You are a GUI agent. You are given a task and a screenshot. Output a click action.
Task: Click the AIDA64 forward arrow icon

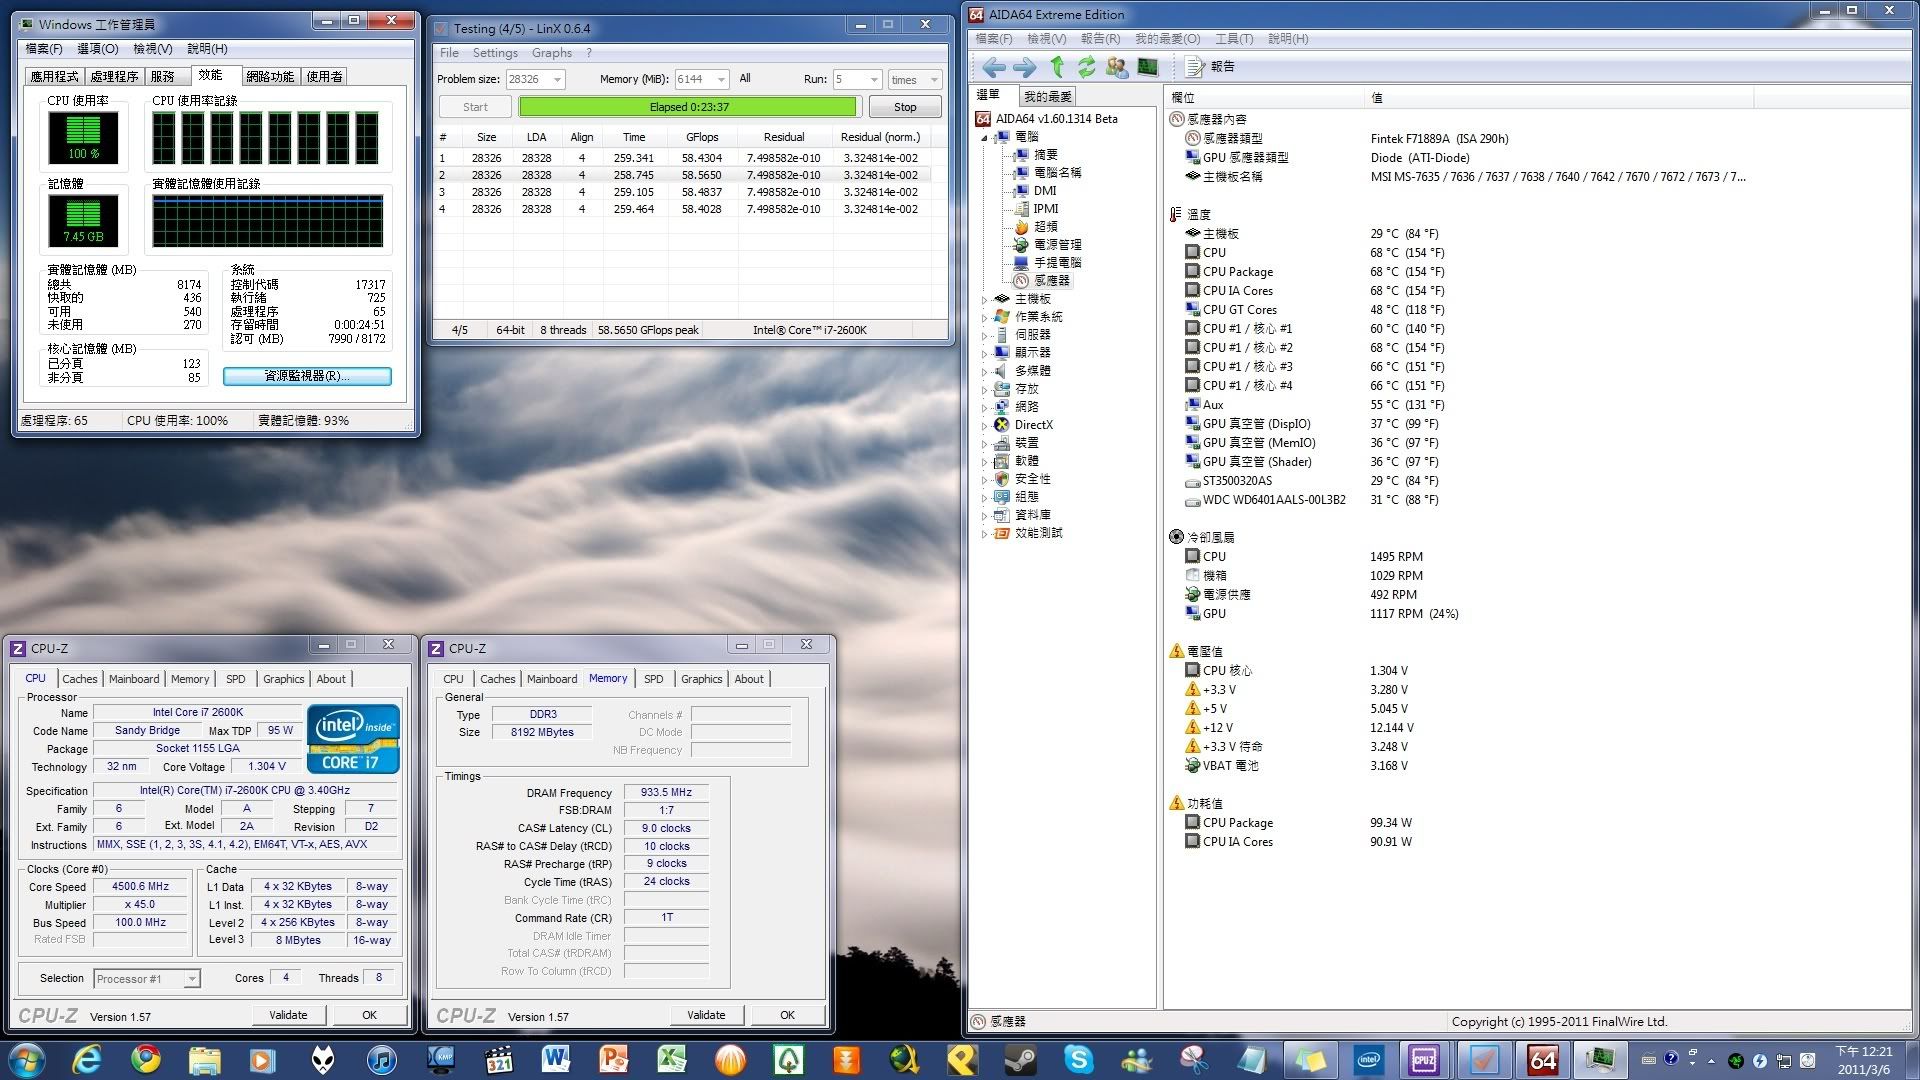(x=1024, y=67)
